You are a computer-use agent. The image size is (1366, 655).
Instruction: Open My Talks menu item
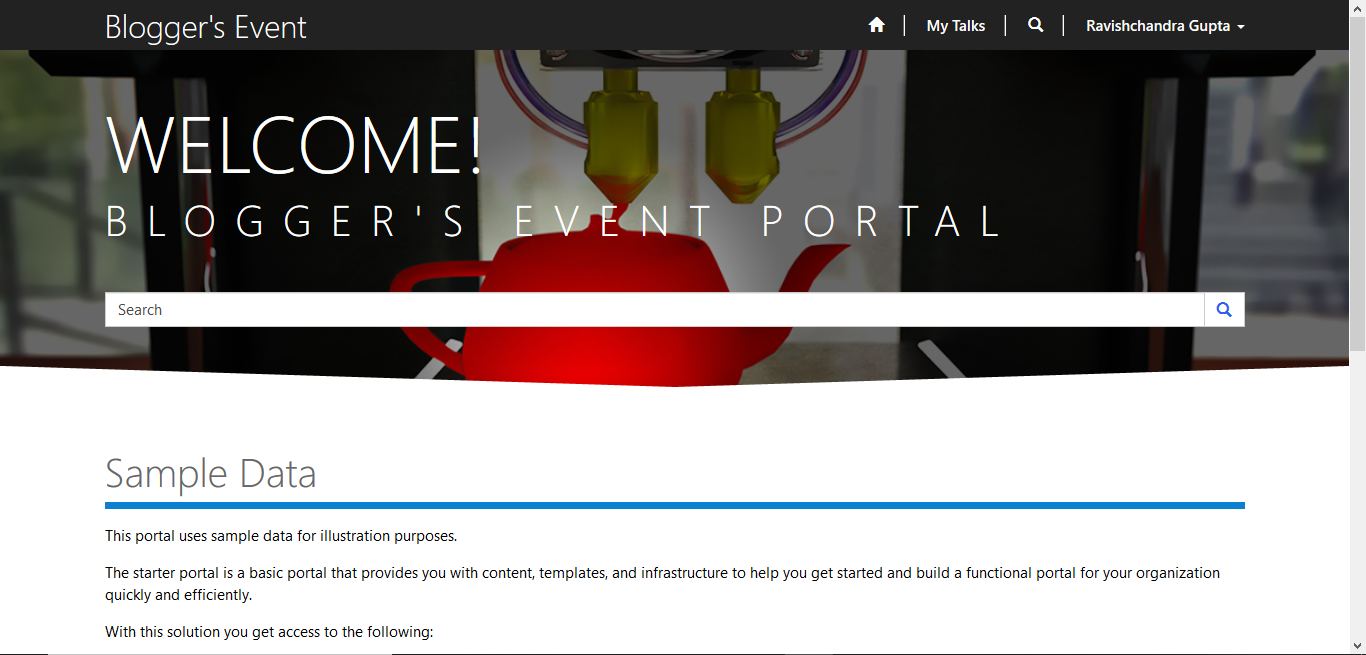[x=956, y=26]
